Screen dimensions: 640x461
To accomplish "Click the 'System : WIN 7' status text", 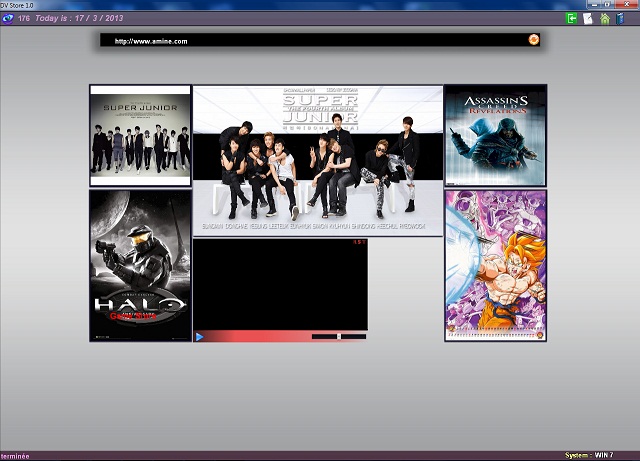I will coord(589,455).
